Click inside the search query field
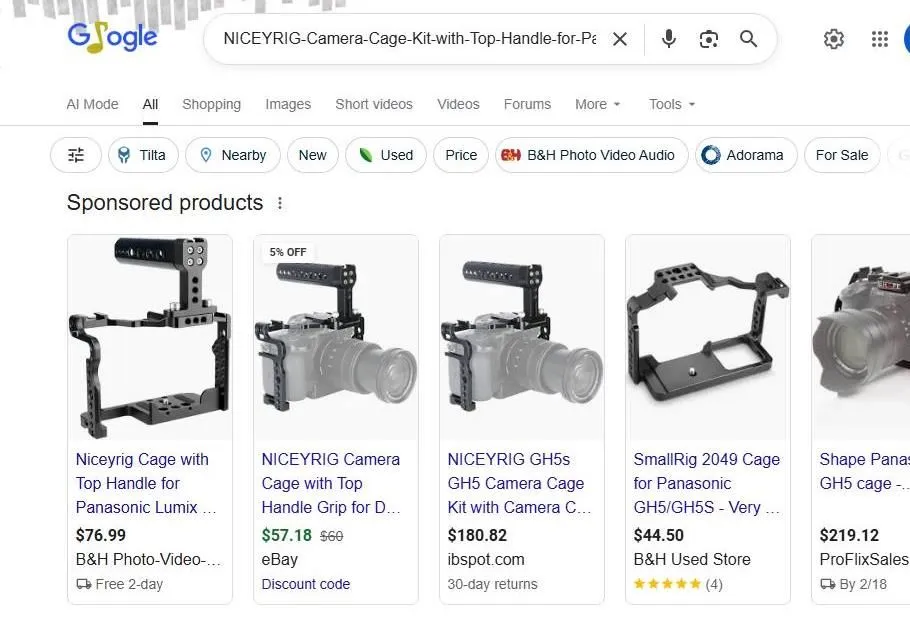Screen dimensions: 910x620 409,39
